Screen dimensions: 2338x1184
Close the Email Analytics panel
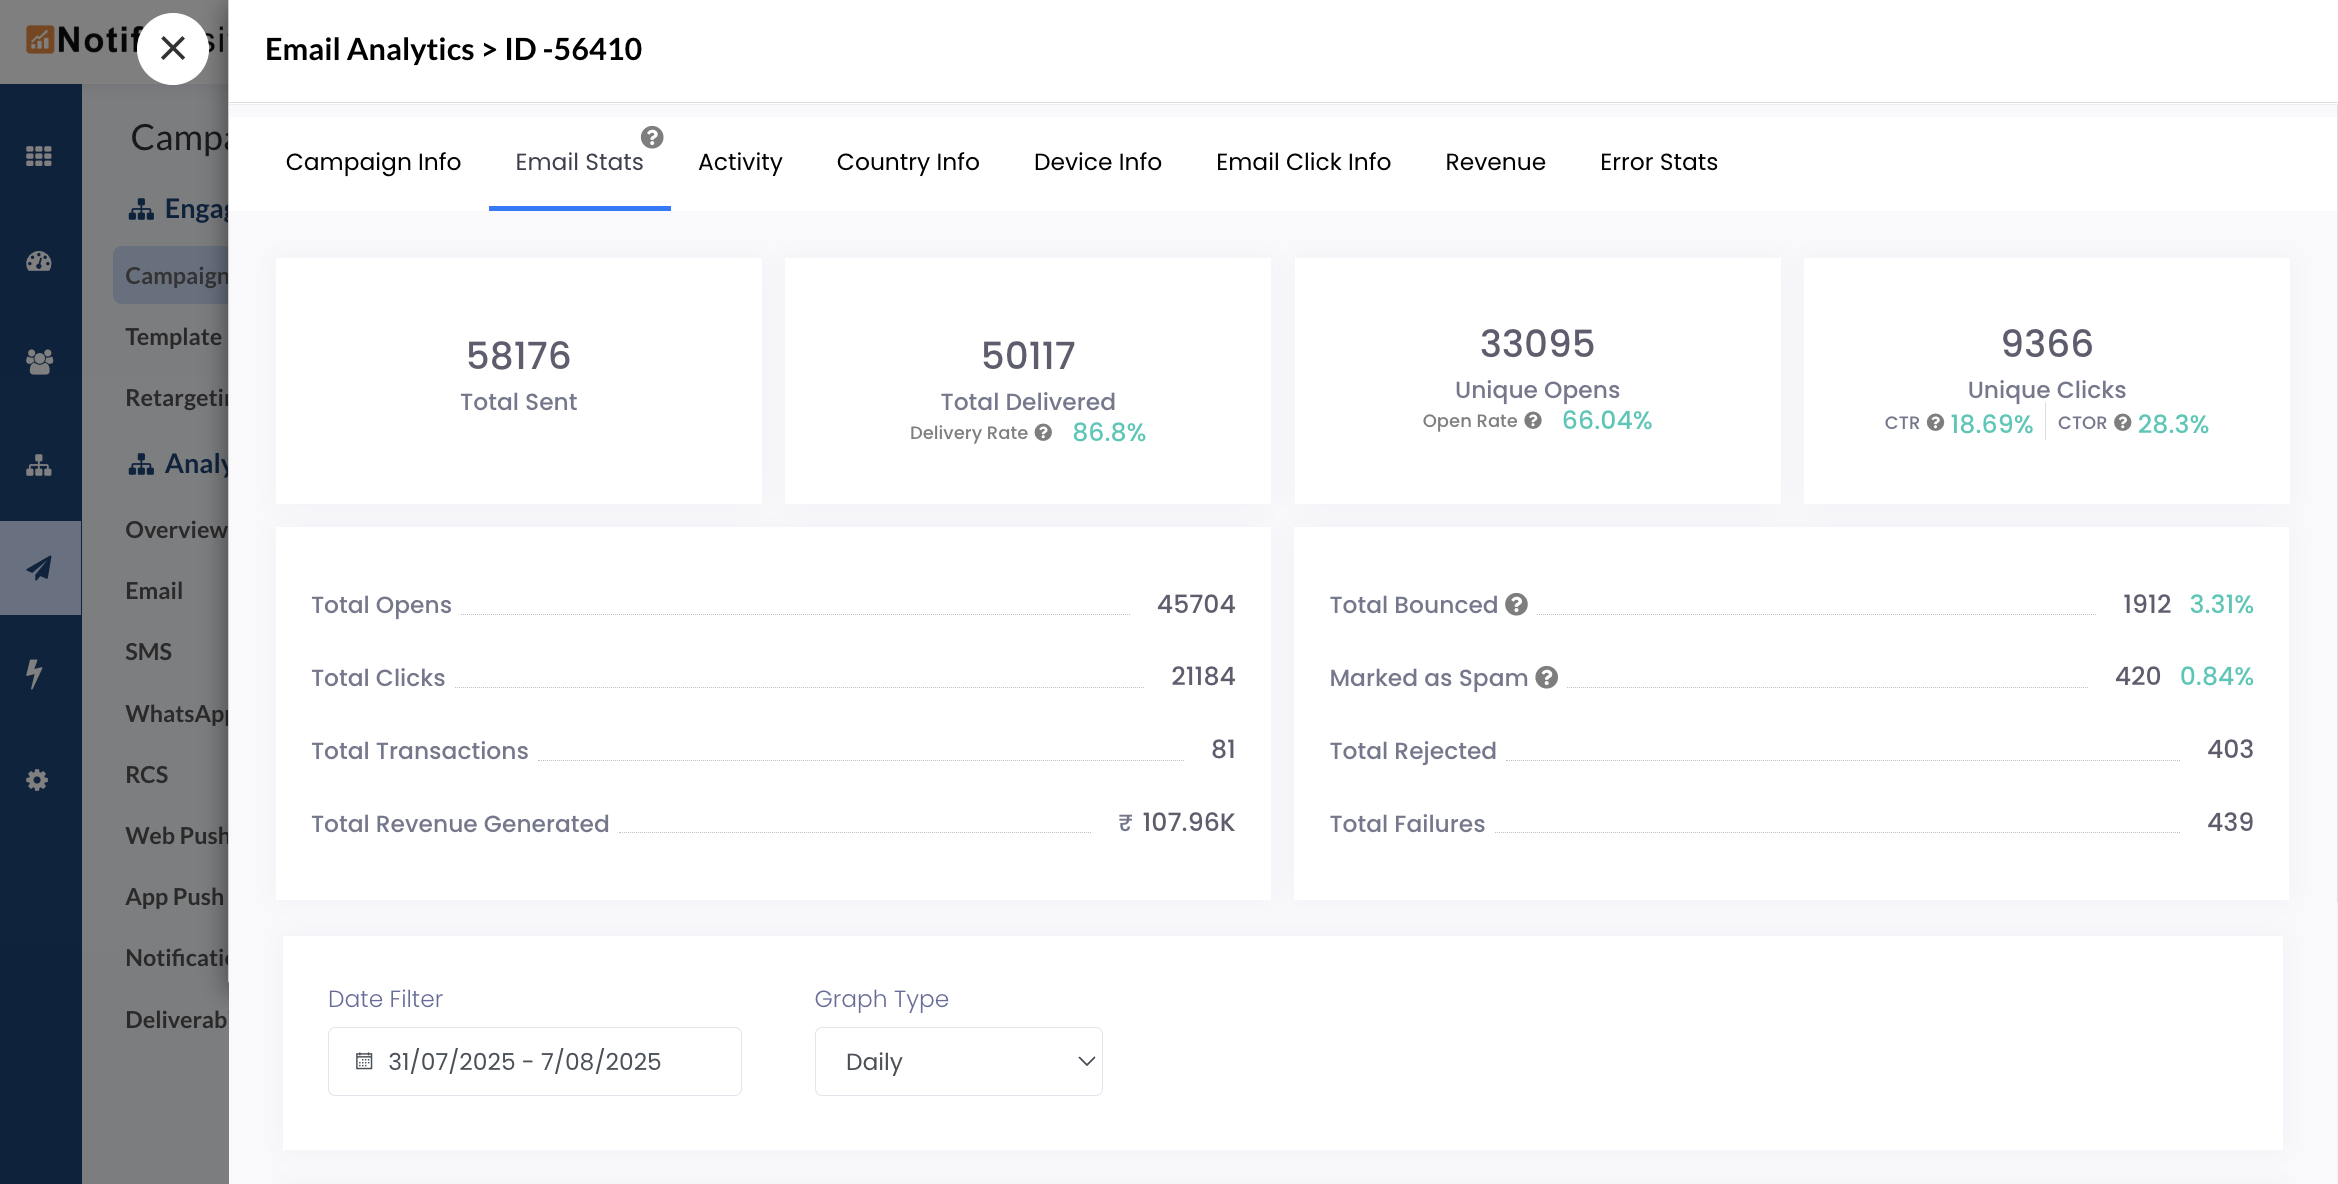tap(173, 48)
